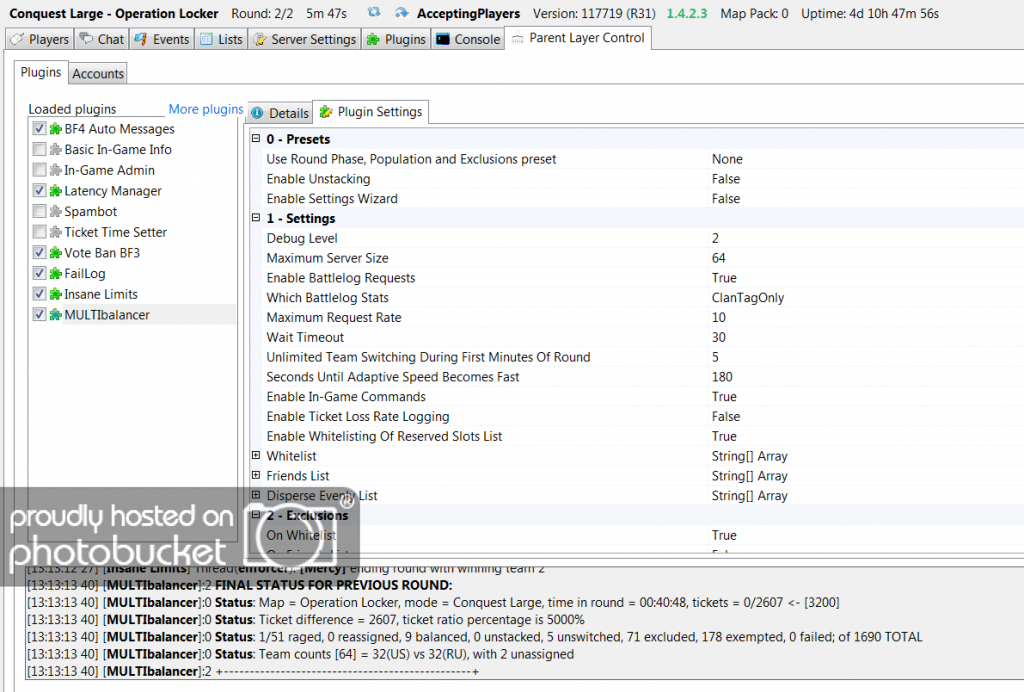The width and height of the screenshot is (1024, 692).
Task: Open the Accounts tab
Action: pyautogui.click(x=98, y=74)
